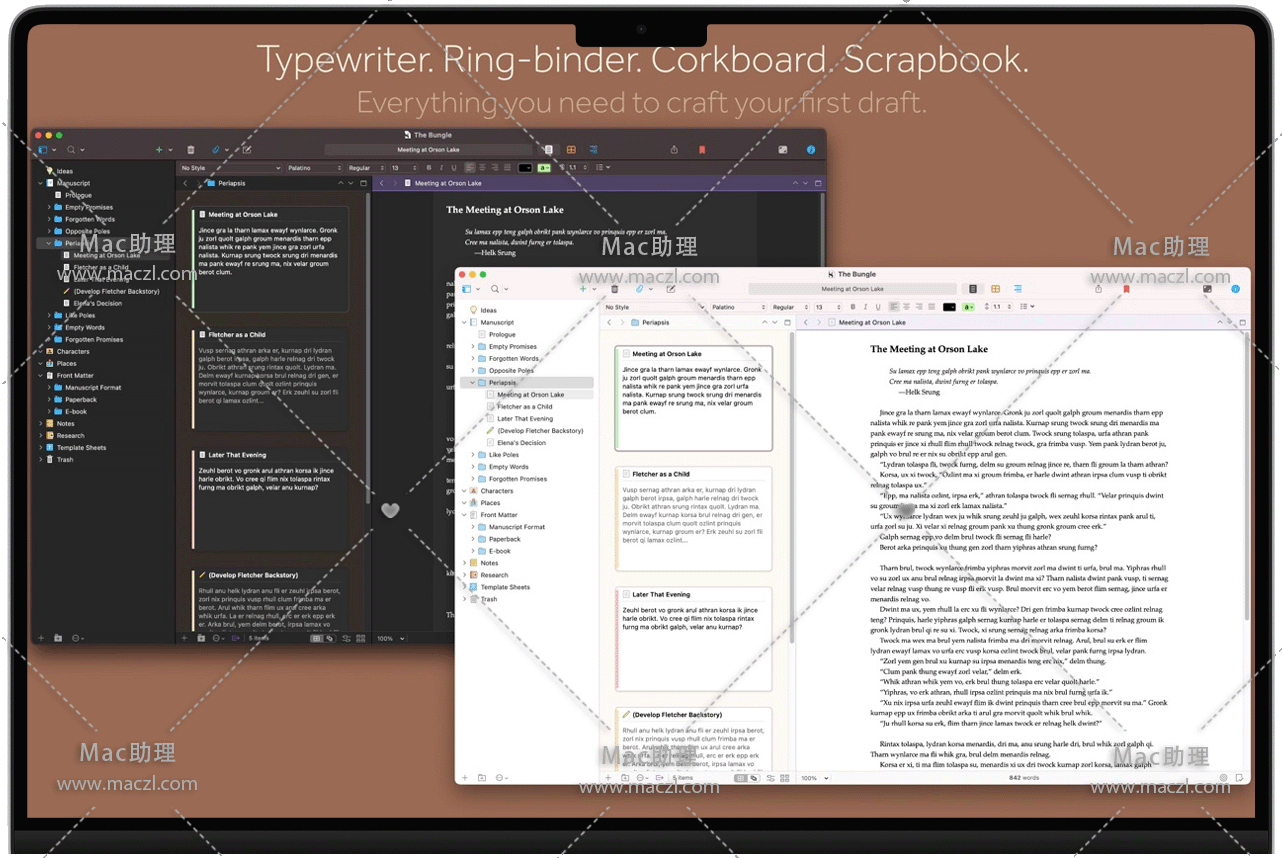Viewport: 1282px width, 858px height.
Task: Switch to Corkboard view in the light window toolbar
Action: click(x=995, y=289)
